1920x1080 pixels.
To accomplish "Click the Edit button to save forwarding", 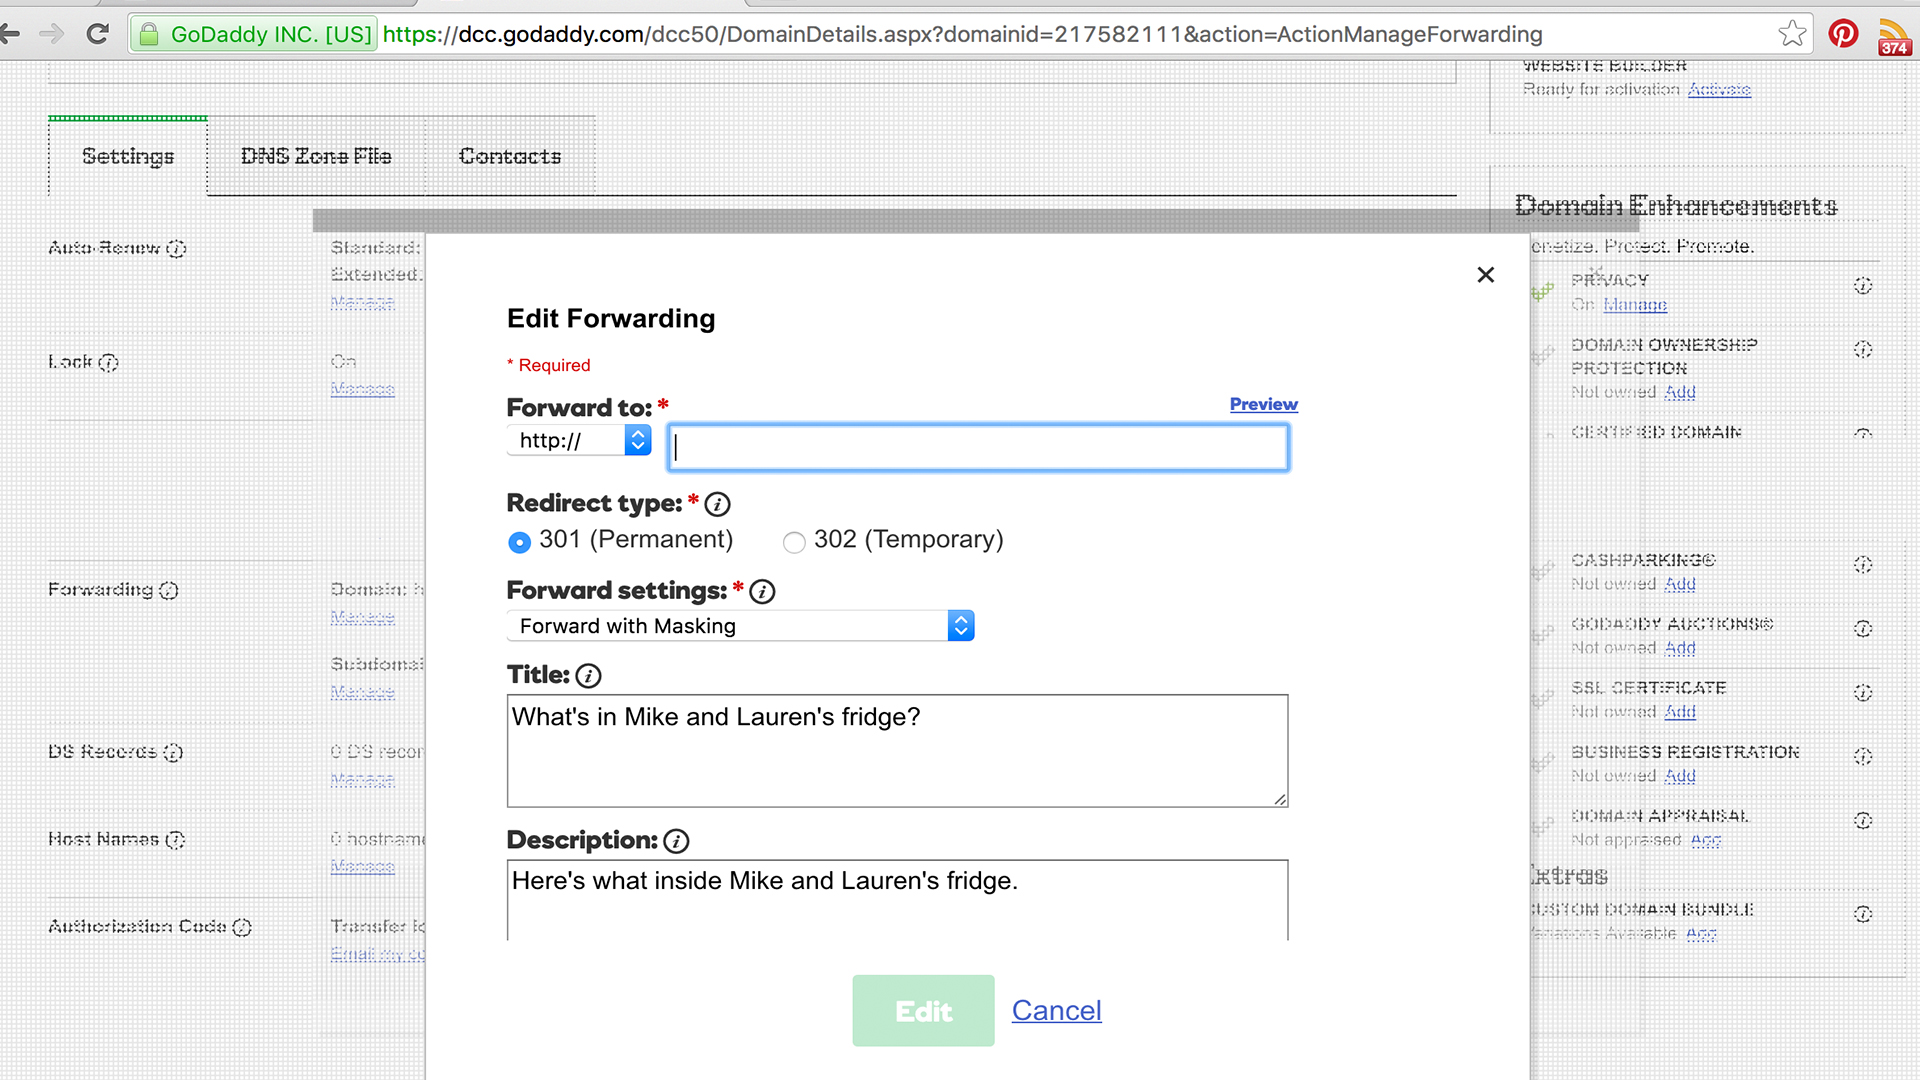I will click(x=923, y=1011).
